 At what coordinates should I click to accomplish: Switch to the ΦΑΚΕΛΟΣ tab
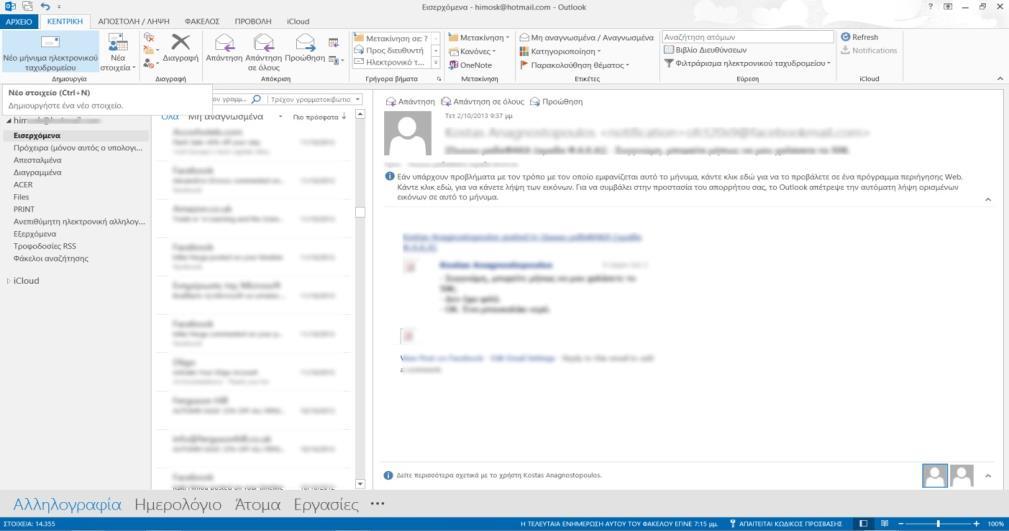[202, 21]
